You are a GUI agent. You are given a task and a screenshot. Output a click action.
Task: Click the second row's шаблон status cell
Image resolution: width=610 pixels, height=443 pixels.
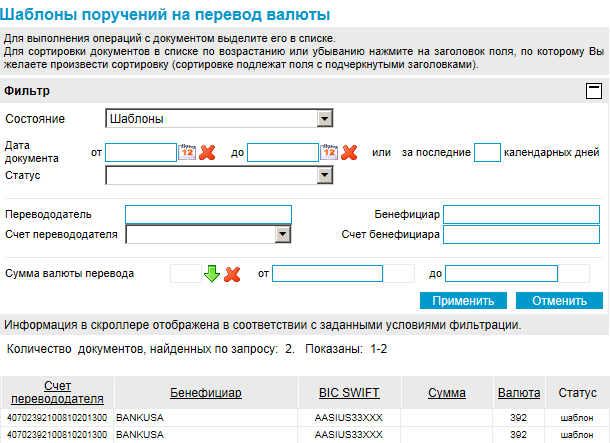click(577, 434)
